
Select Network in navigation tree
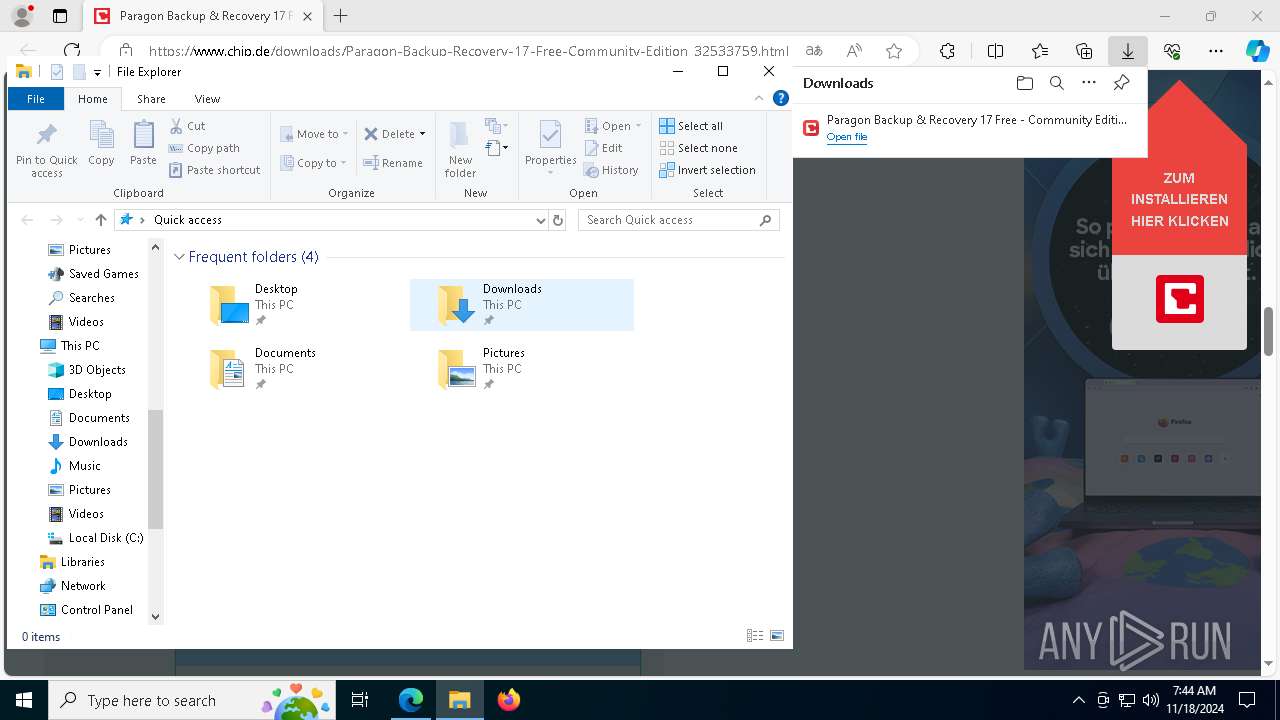point(72,586)
